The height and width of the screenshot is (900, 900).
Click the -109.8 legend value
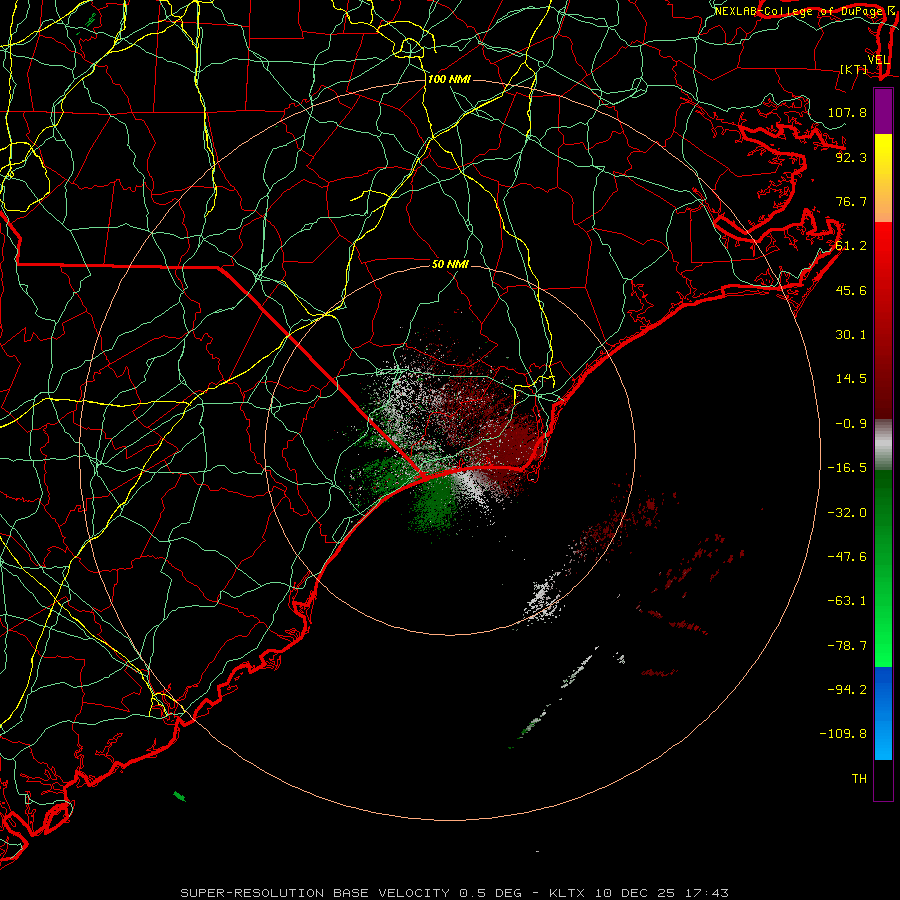[x=843, y=734]
